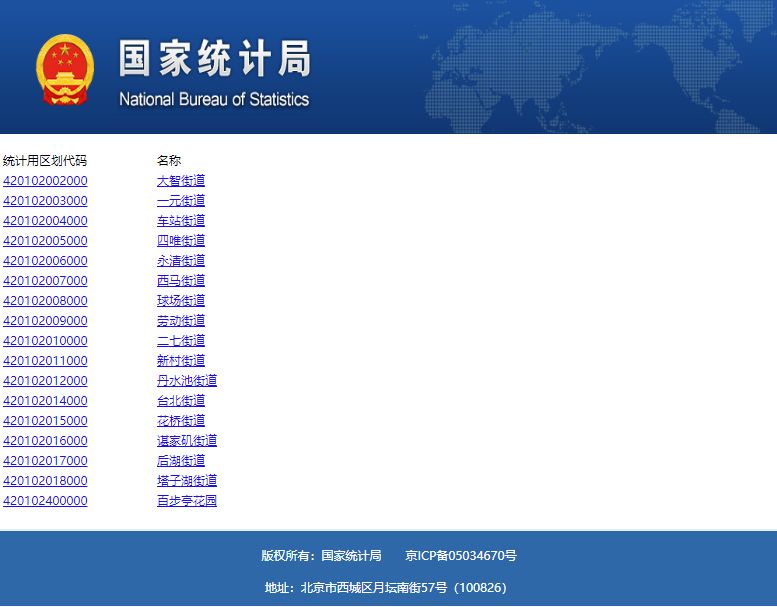Click the 统计用区划代码 column header
777x607 pixels.
pos(45,161)
